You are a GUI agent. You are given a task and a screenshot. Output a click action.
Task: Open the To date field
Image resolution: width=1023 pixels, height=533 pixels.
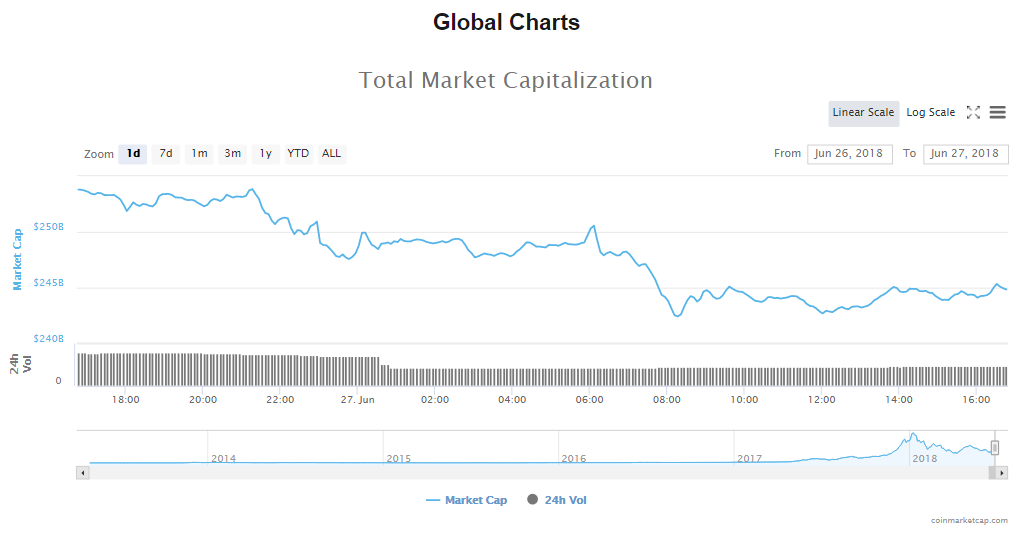click(x=965, y=154)
